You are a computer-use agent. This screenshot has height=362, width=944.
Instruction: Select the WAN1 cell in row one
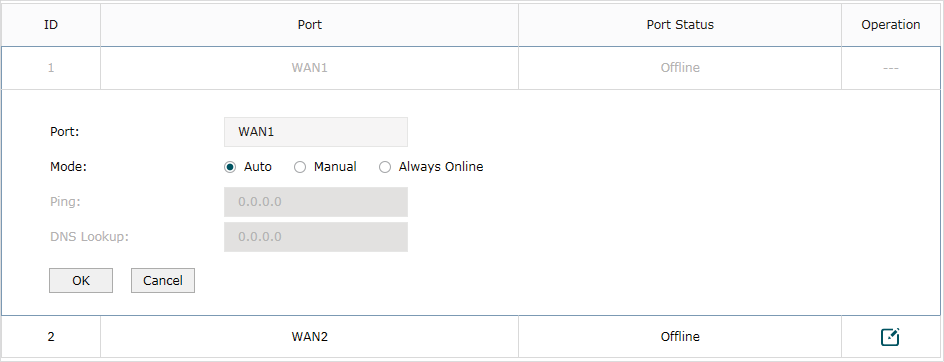click(x=309, y=67)
